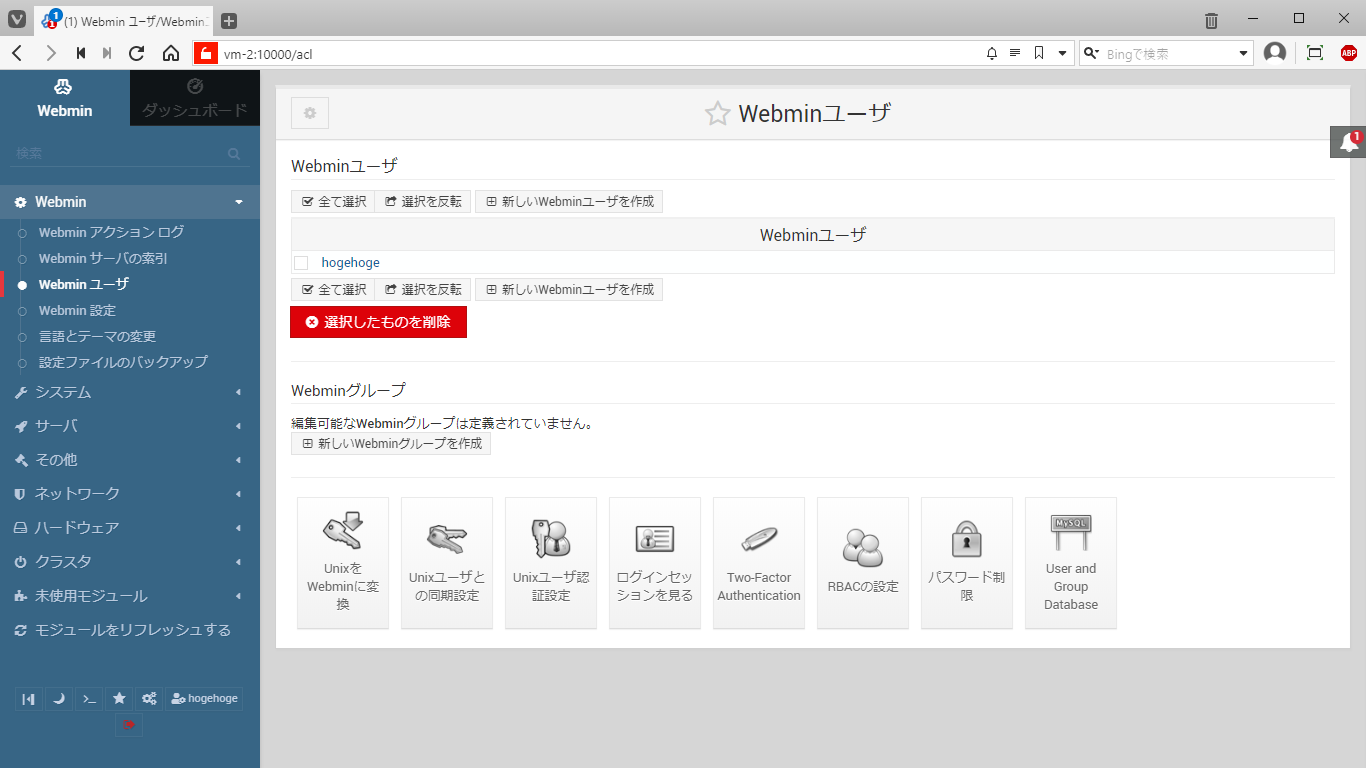Reload the page in the browser toolbar
Image resolution: width=1366 pixels, height=768 pixels.
137,53
